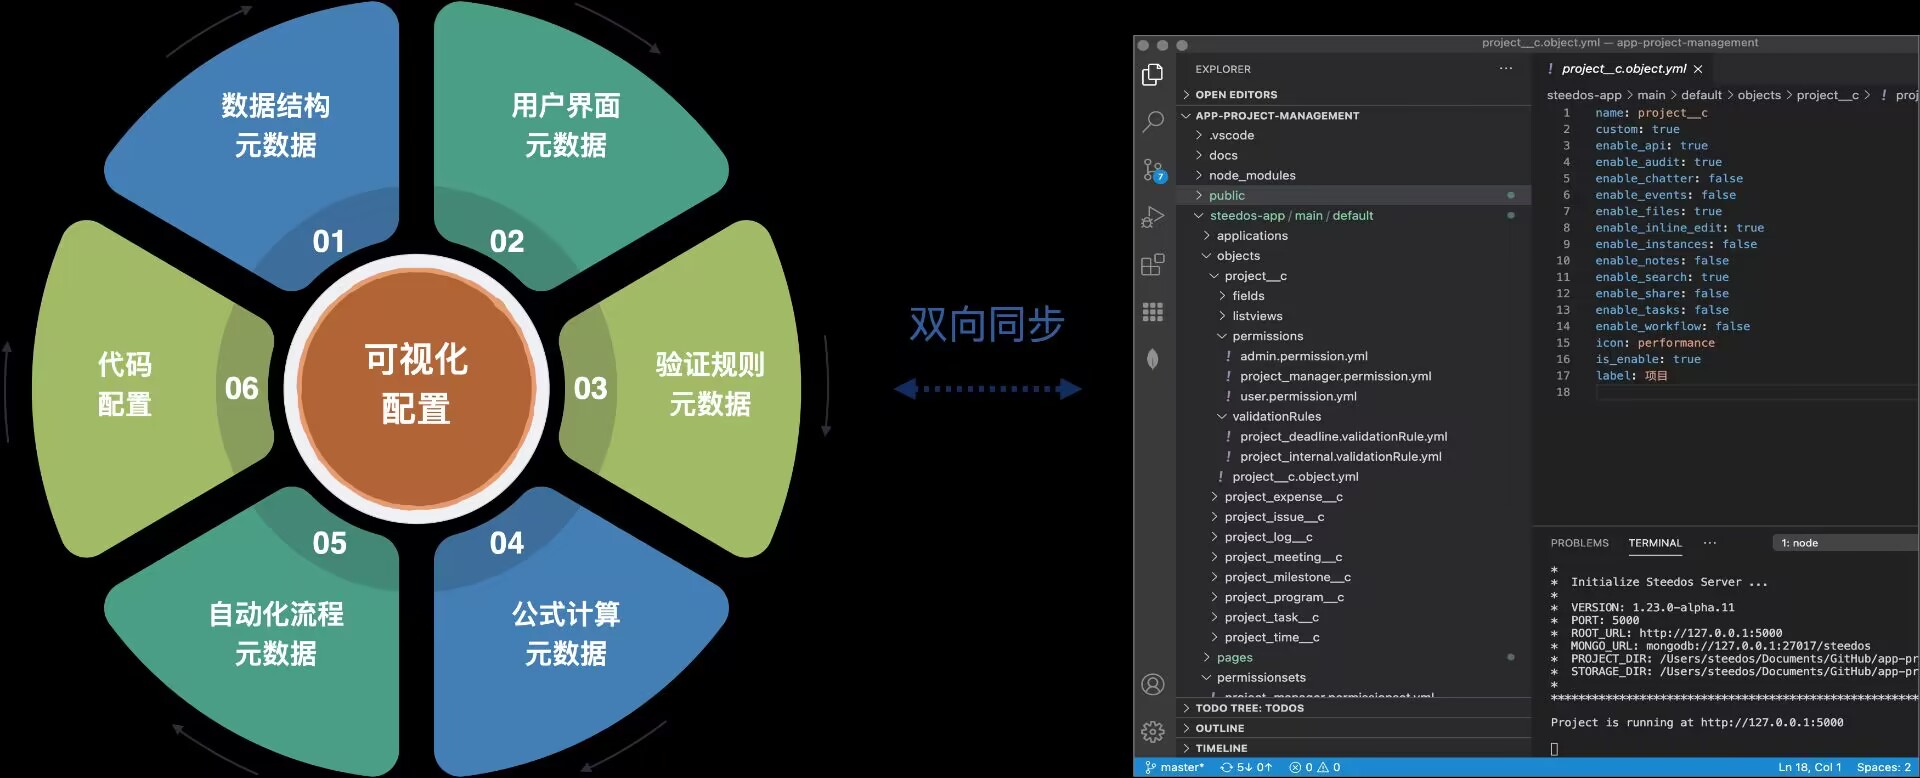Screen dimensions: 1920x778
Task: Click line 'enable_api: true' in editor
Action: tap(1651, 145)
